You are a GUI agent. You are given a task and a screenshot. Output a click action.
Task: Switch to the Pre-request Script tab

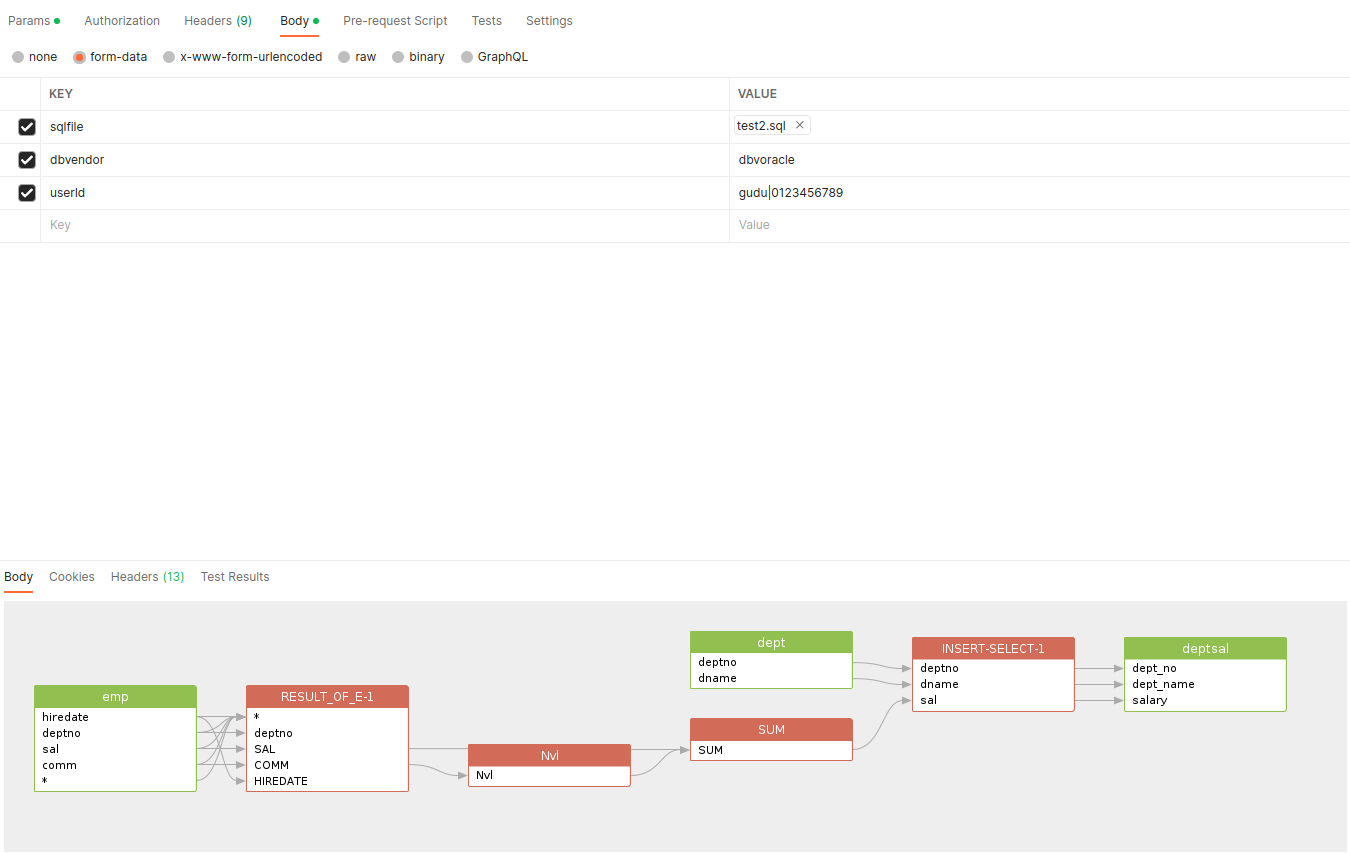click(395, 20)
